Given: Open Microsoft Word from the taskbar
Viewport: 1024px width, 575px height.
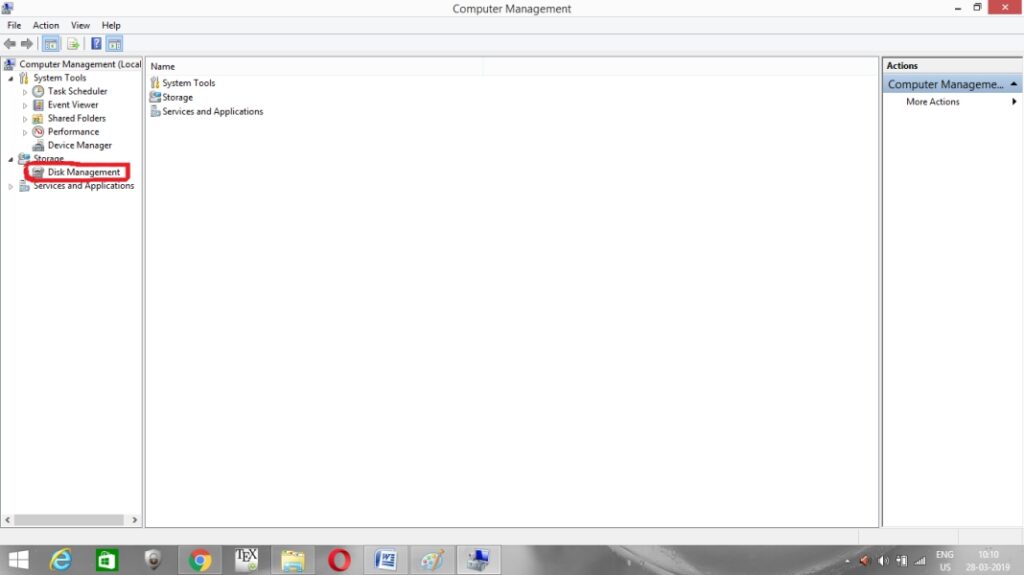Looking at the screenshot, I should pos(385,560).
